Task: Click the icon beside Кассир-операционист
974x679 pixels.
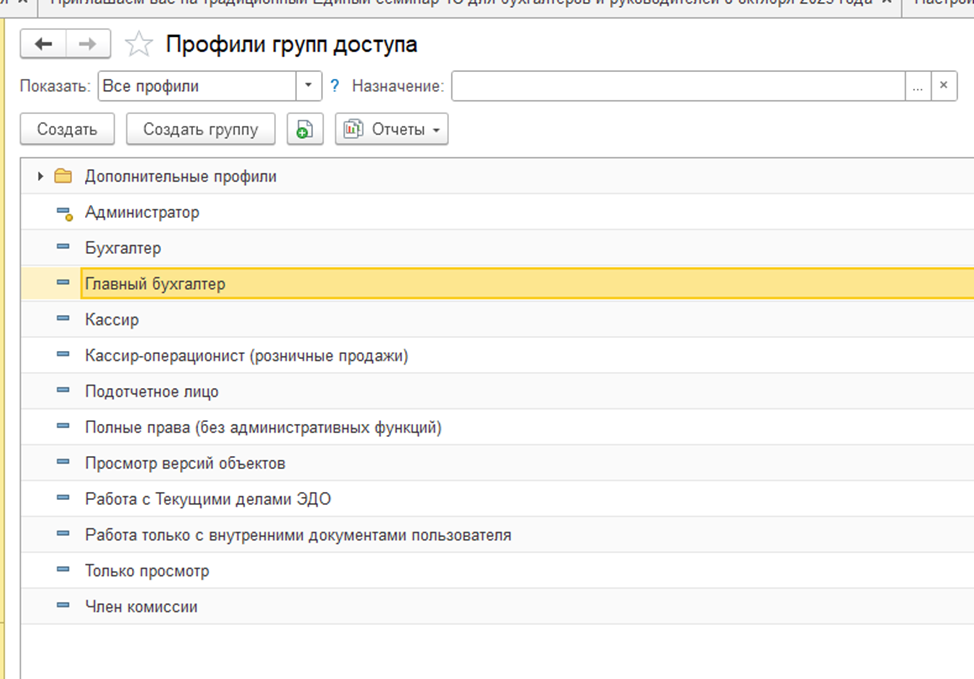Action: coord(63,354)
